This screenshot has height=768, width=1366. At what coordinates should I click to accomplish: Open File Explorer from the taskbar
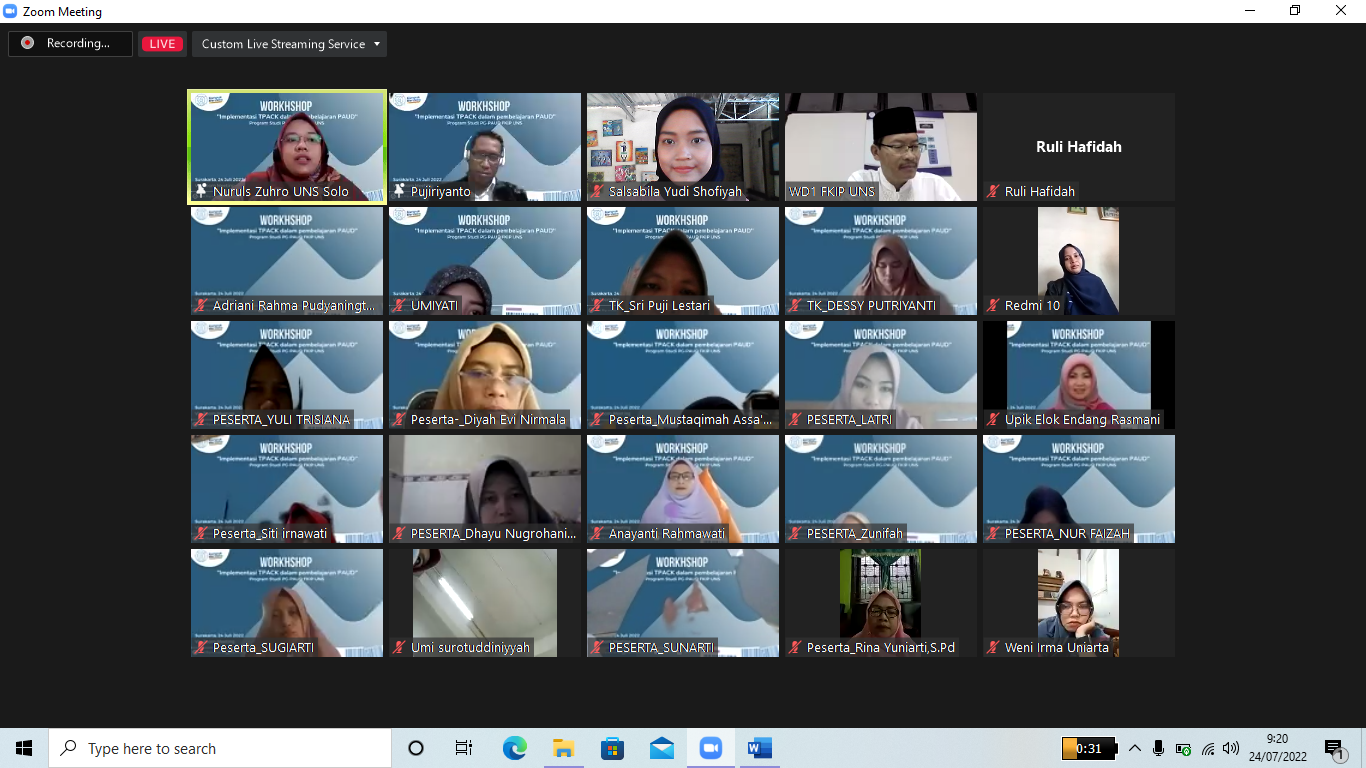pyautogui.click(x=563, y=748)
